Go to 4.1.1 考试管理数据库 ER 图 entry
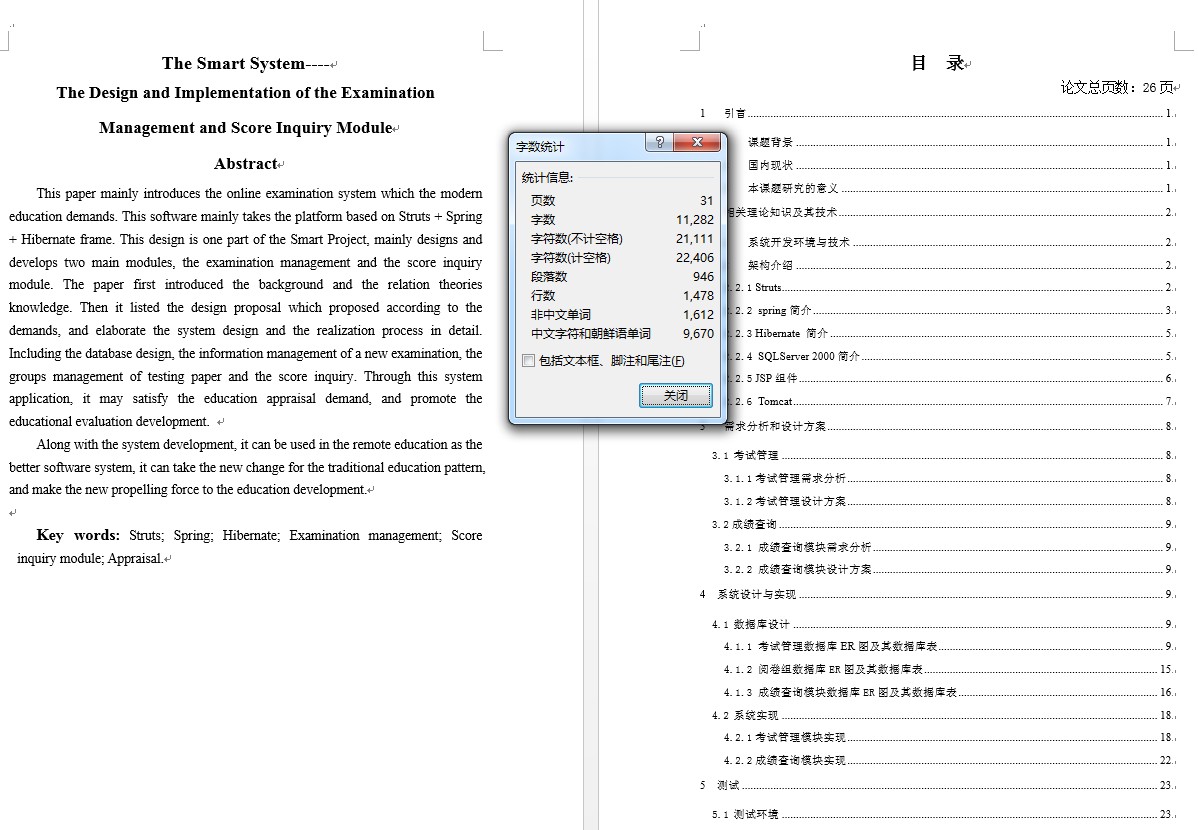 [x=949, y=647]
